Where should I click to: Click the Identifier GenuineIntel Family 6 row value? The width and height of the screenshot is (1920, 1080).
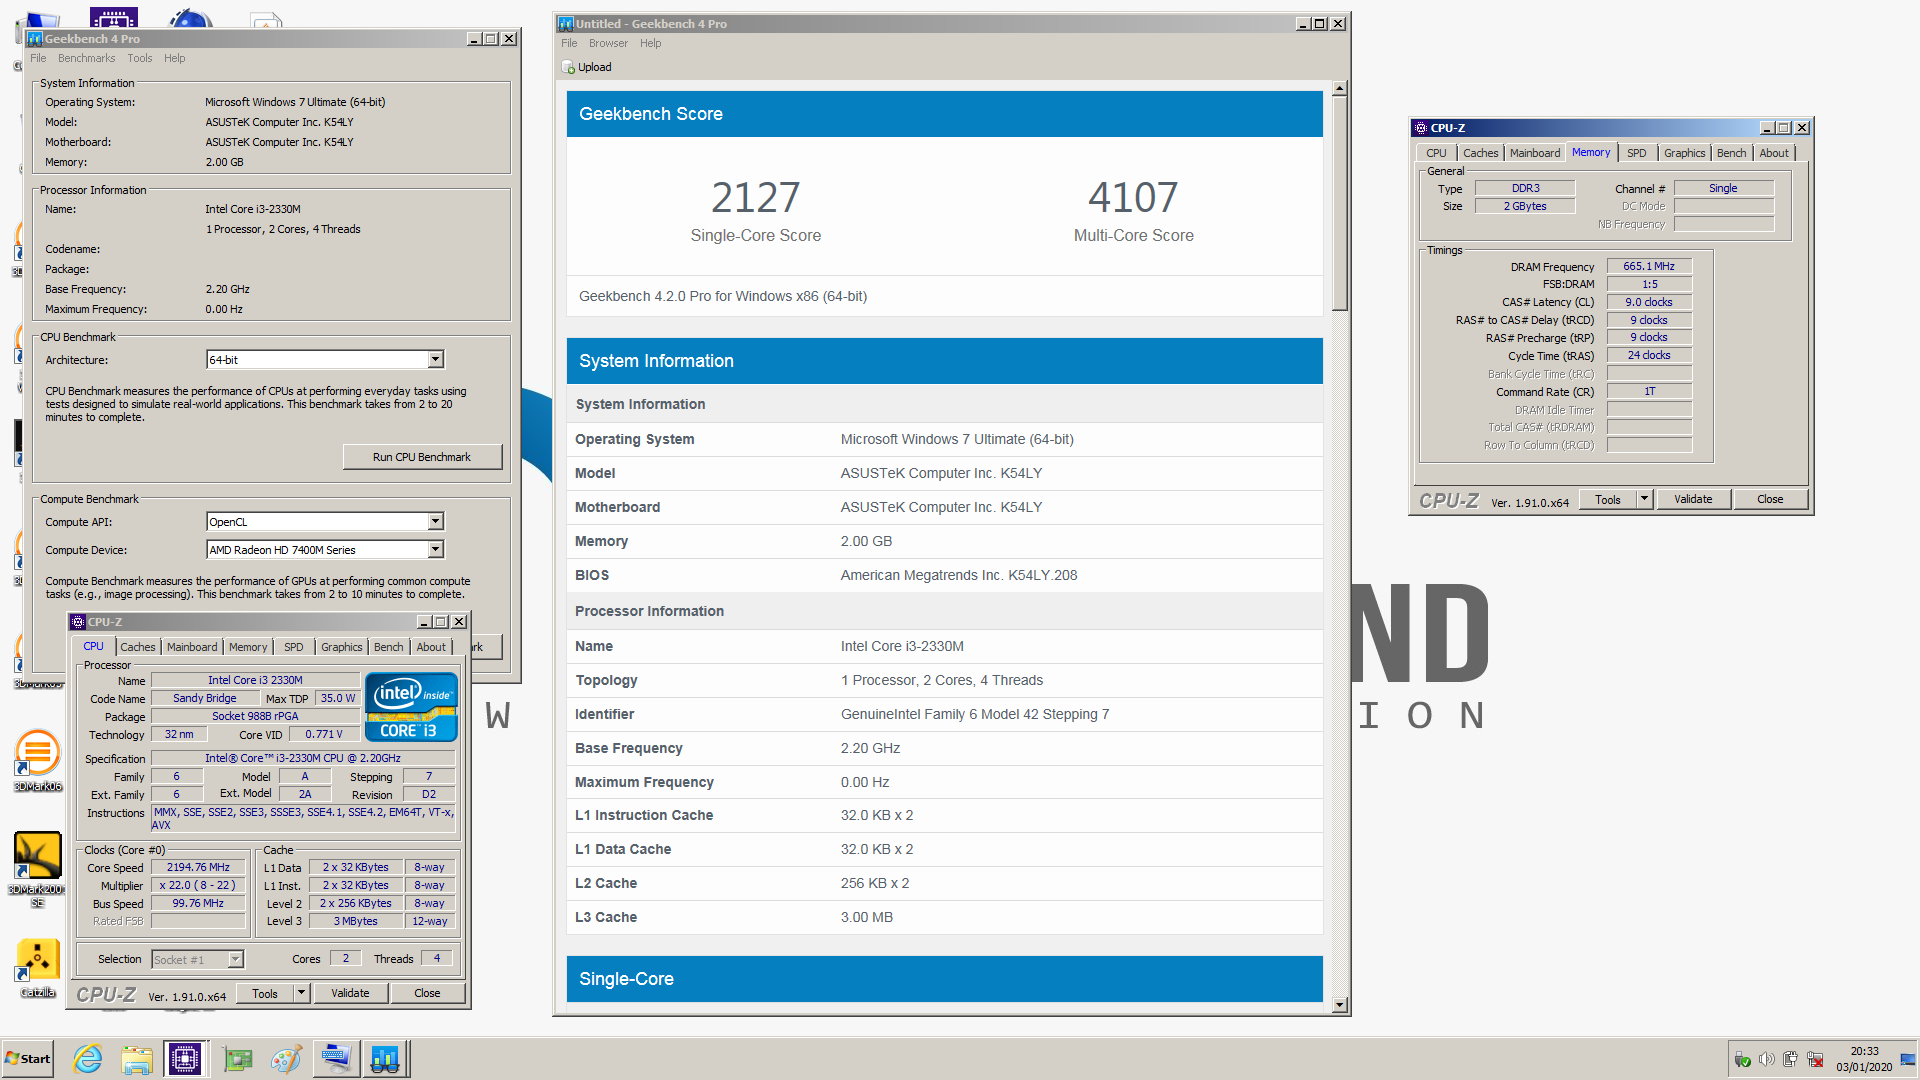pos(975,714)
